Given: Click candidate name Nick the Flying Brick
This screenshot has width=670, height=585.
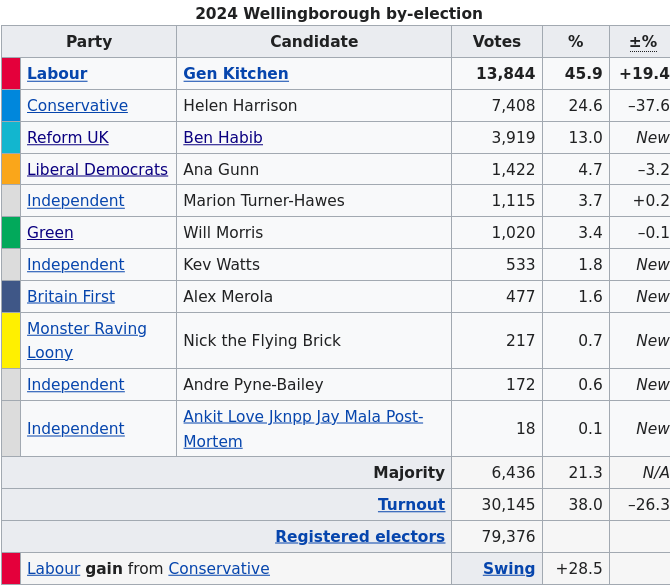Looking at the screenshot, I should (x=262, y=341).
